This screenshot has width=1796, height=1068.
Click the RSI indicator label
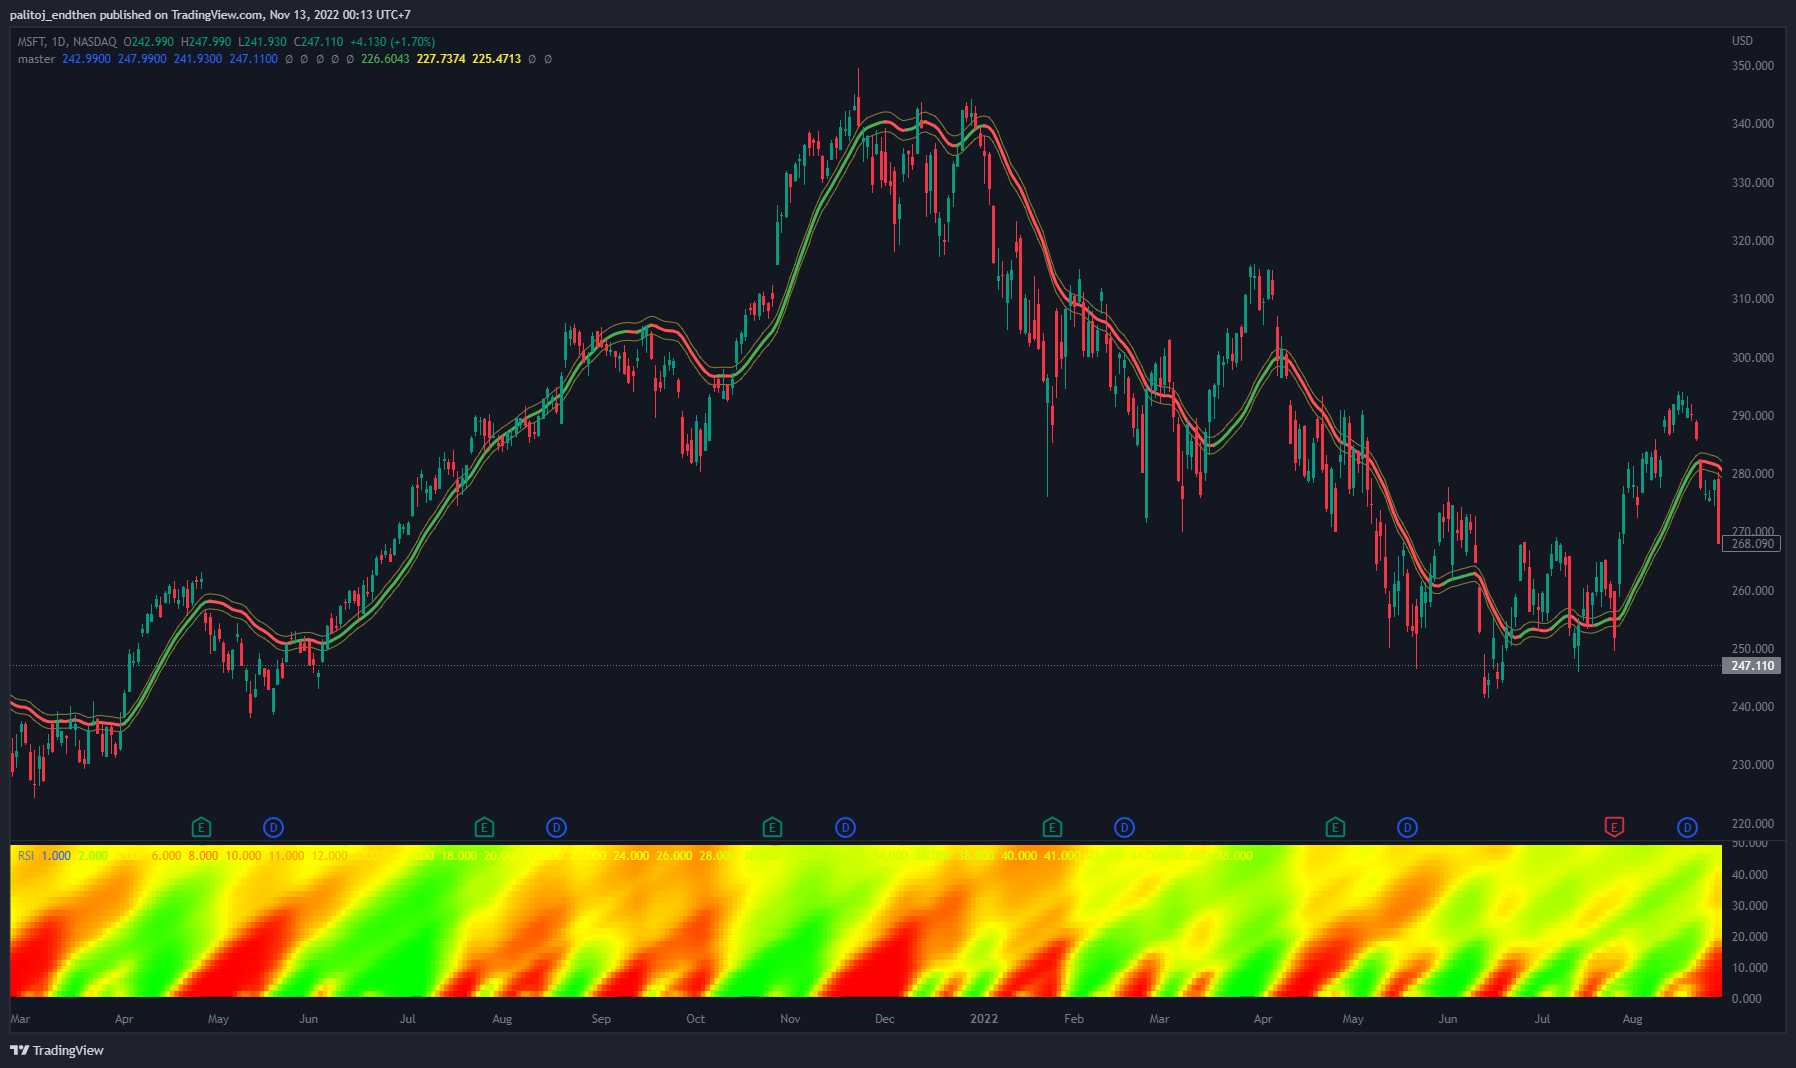click(26, 856)
